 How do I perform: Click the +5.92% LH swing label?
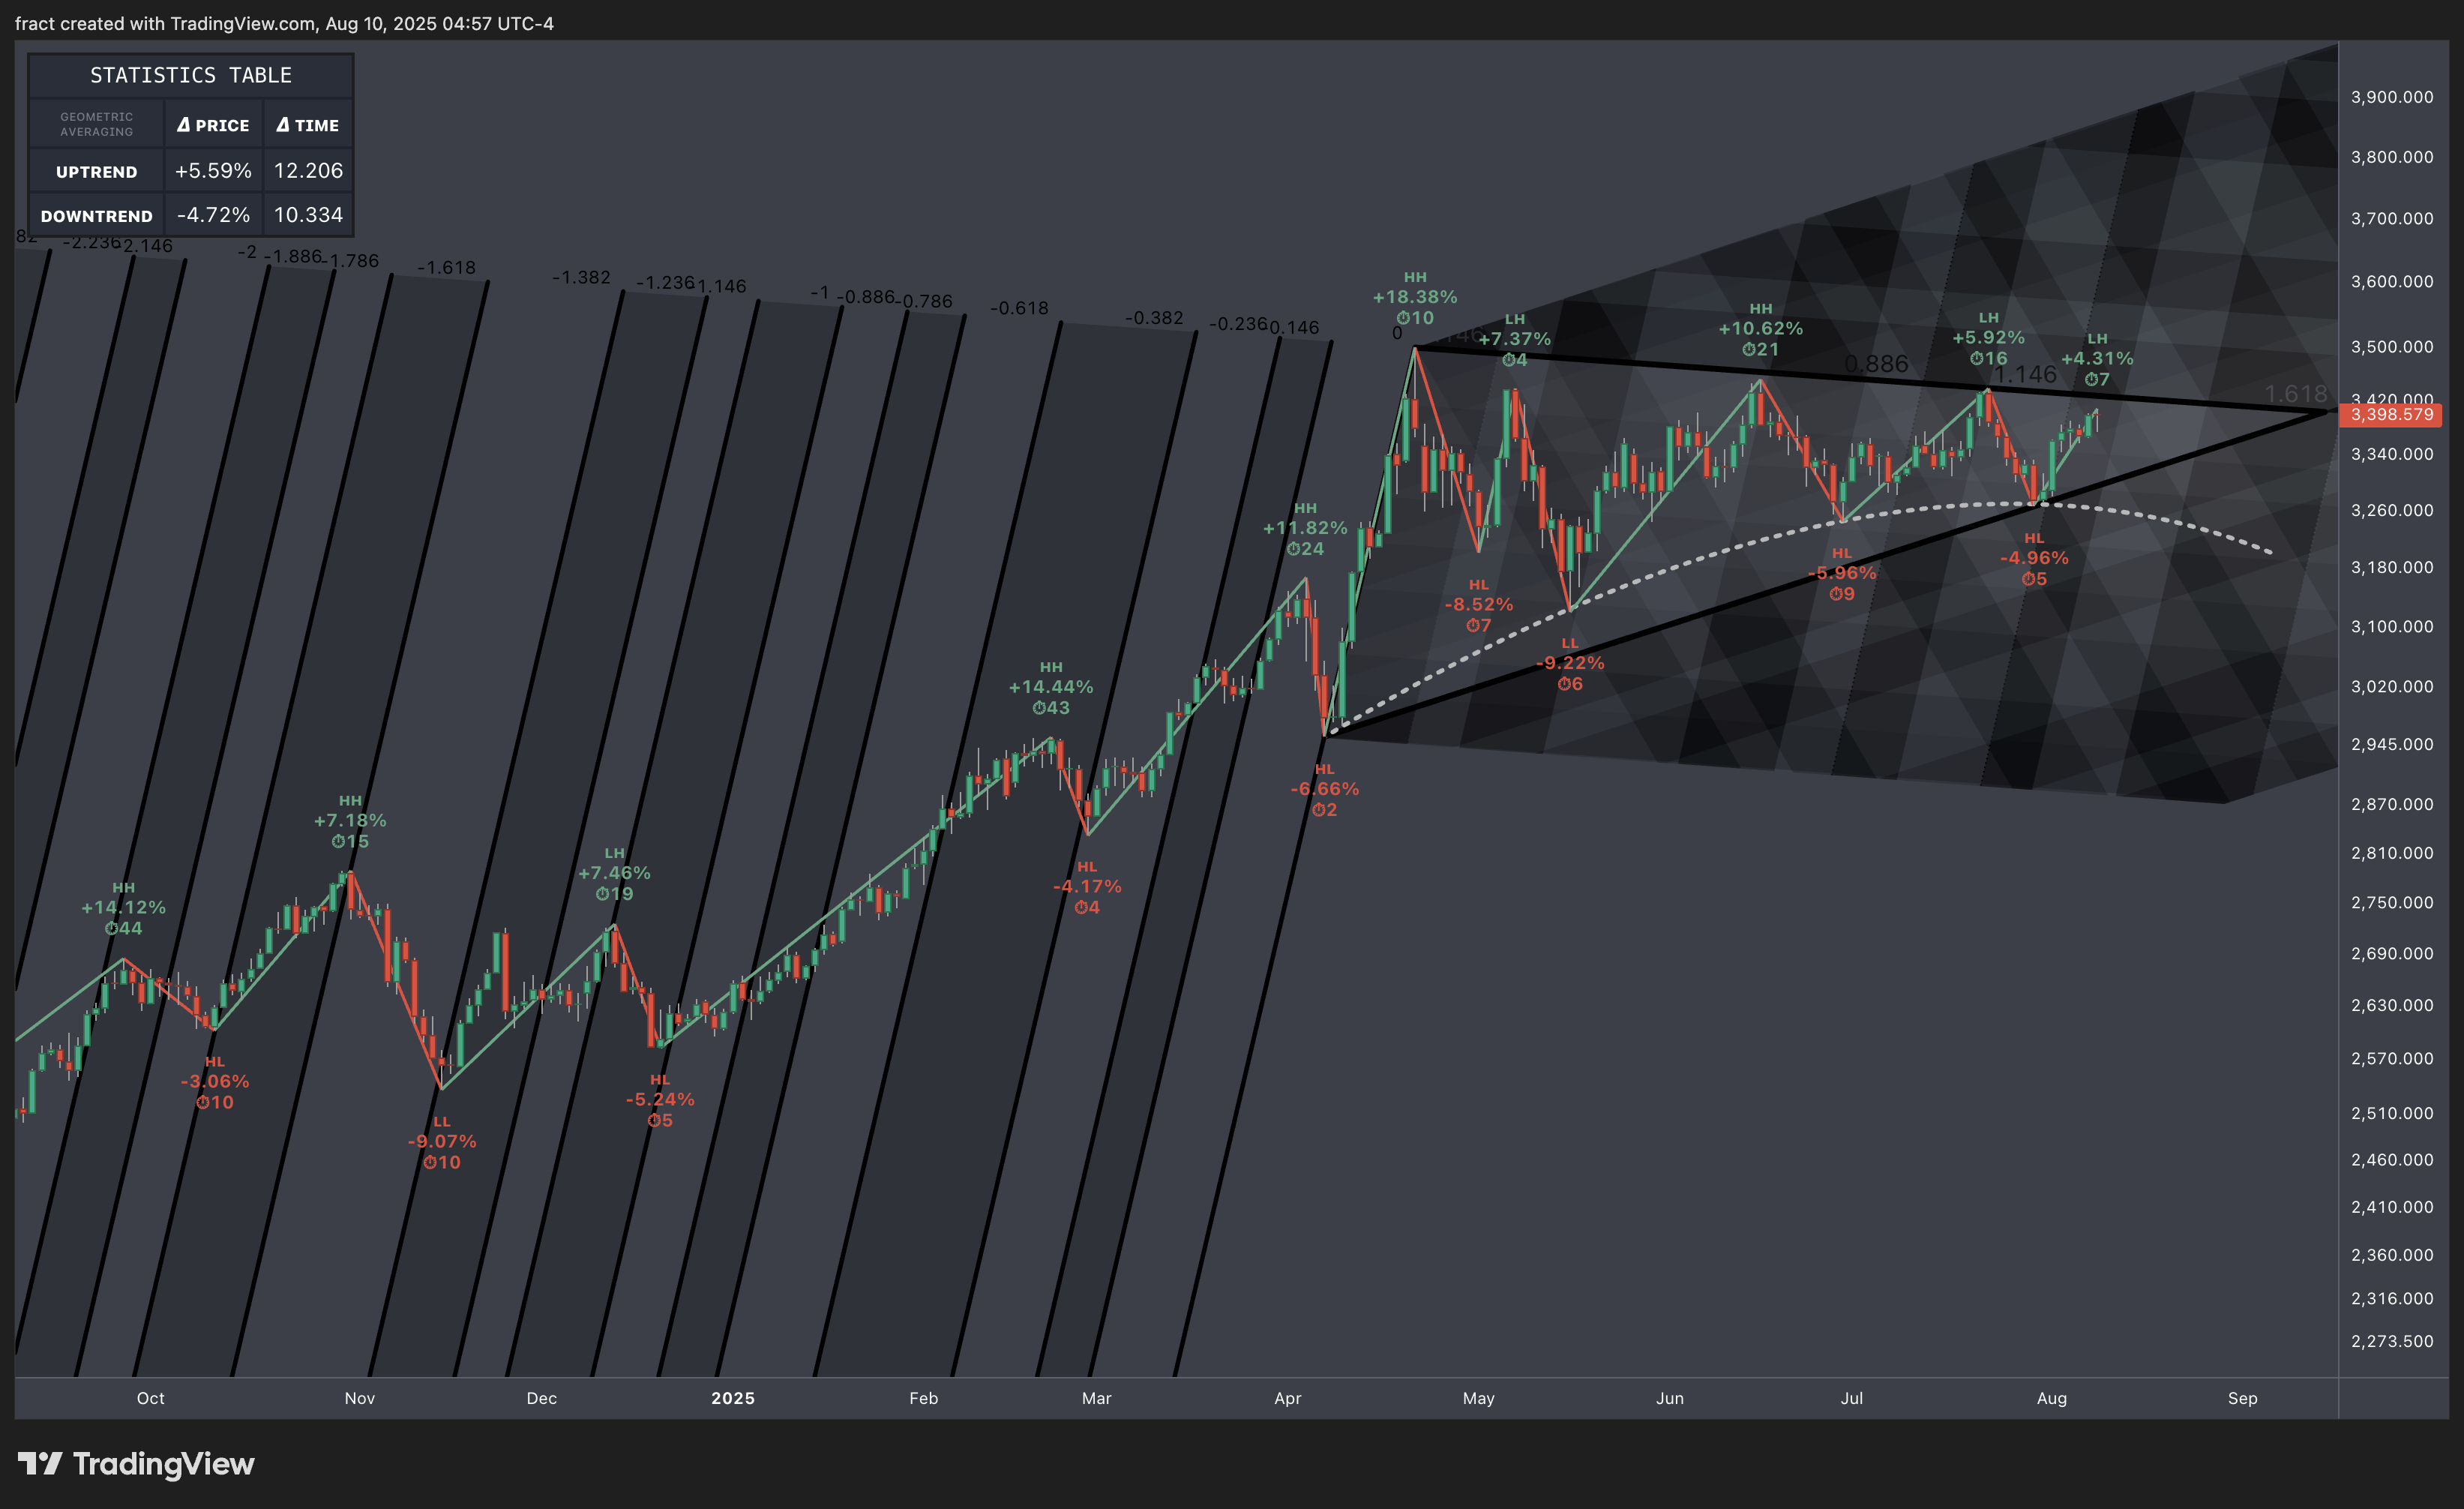[1989, 338]
